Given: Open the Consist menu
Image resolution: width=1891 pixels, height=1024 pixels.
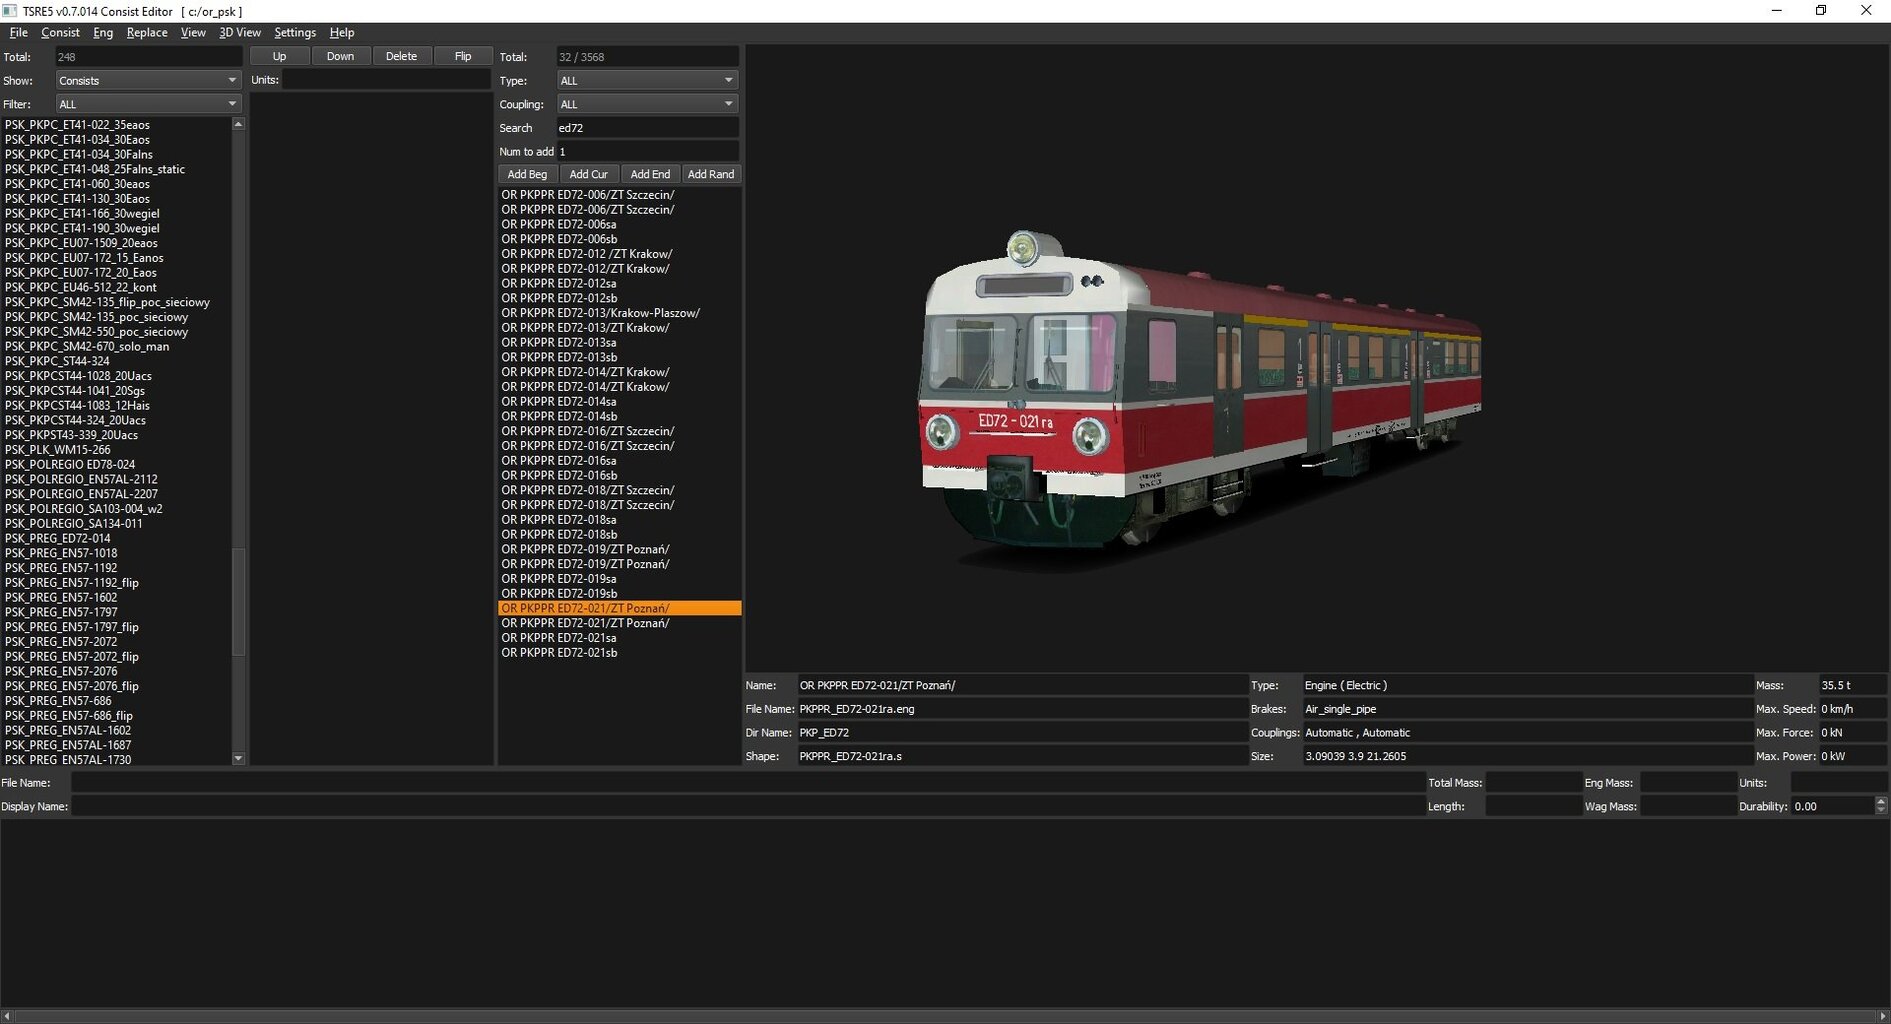Looking at the screenshot, I should coord(60,33).
